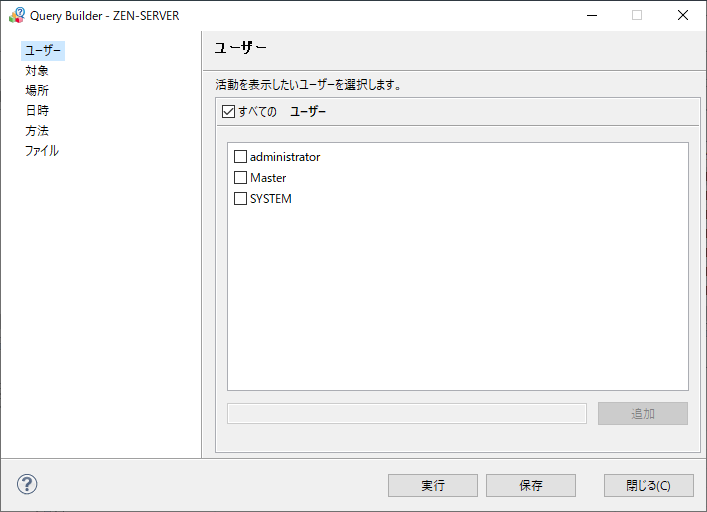Screen dimensions: 707x512
Task: Click the 保存 button
Action: point(530,485)
